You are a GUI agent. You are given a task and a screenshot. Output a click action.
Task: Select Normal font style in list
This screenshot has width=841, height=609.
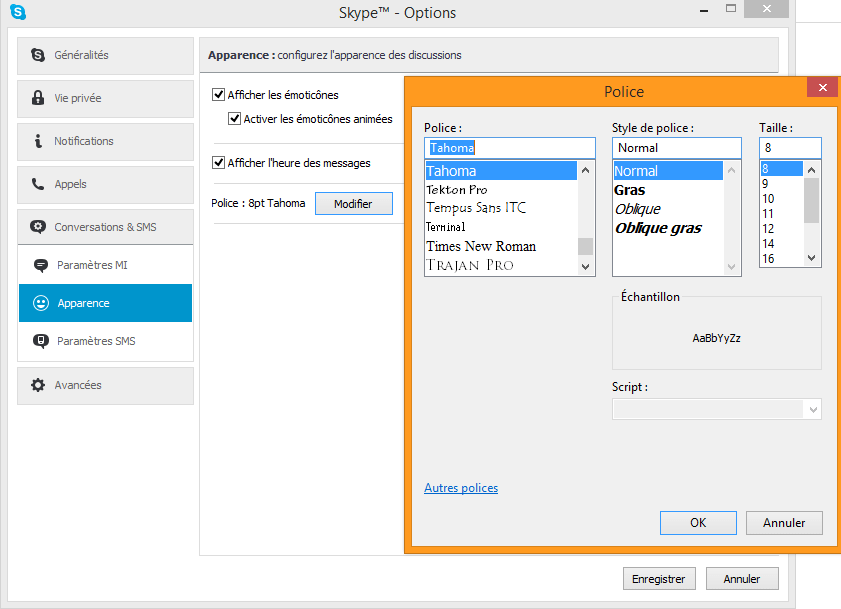pyautogui.click(x=668, y=171)
